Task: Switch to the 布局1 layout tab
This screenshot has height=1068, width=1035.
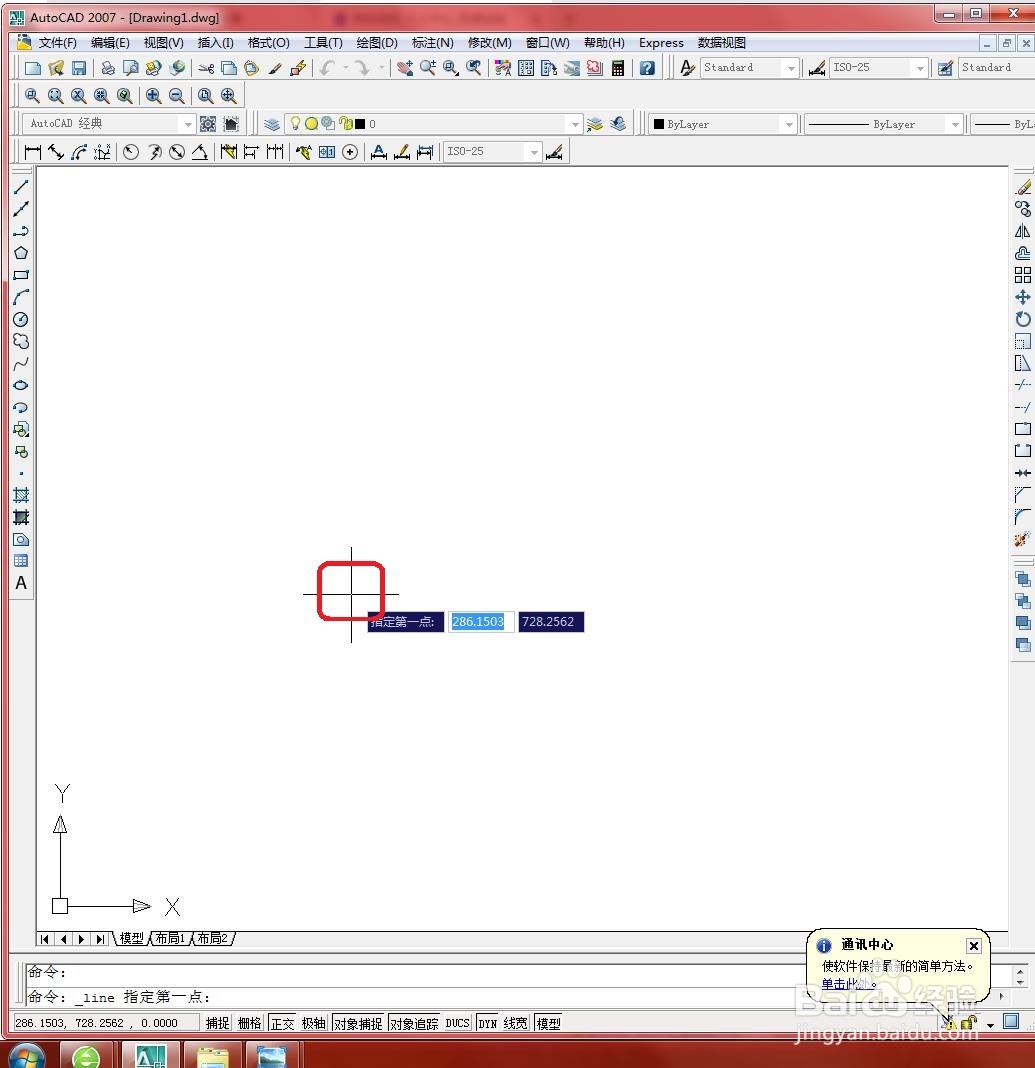Action: point(170,939)
